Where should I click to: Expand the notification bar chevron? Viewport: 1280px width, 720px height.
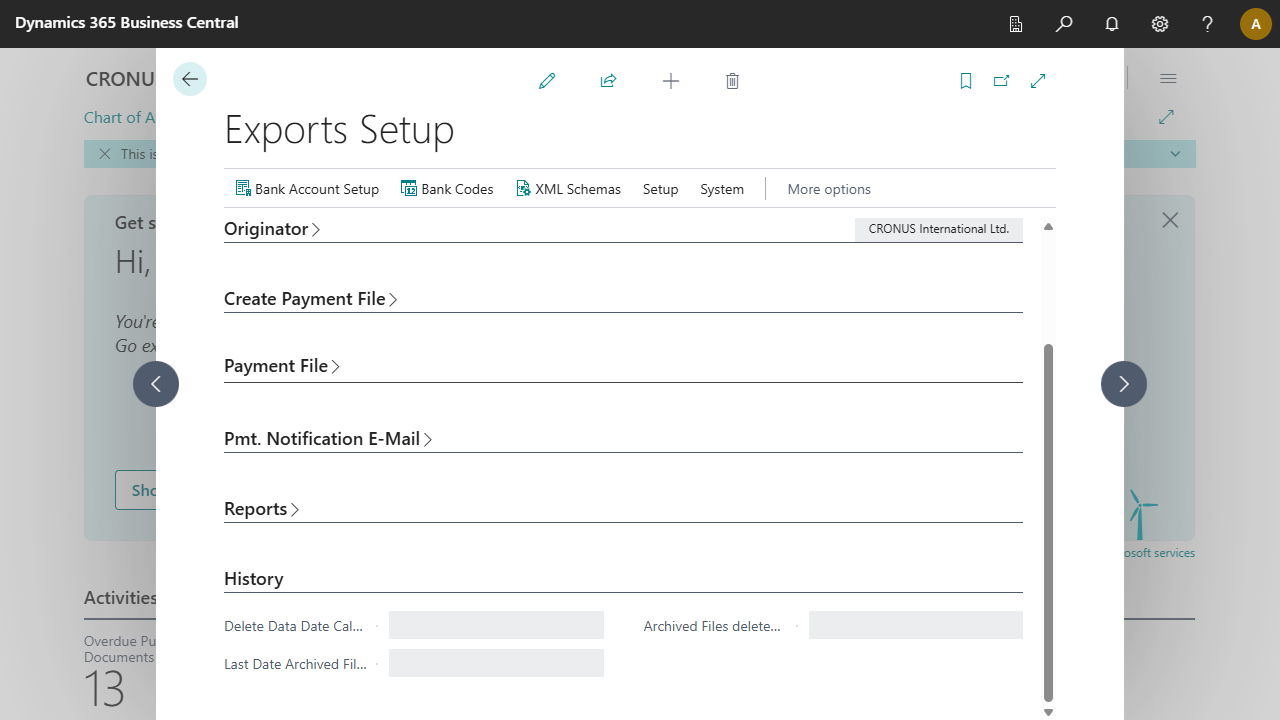pos(1176,154)
